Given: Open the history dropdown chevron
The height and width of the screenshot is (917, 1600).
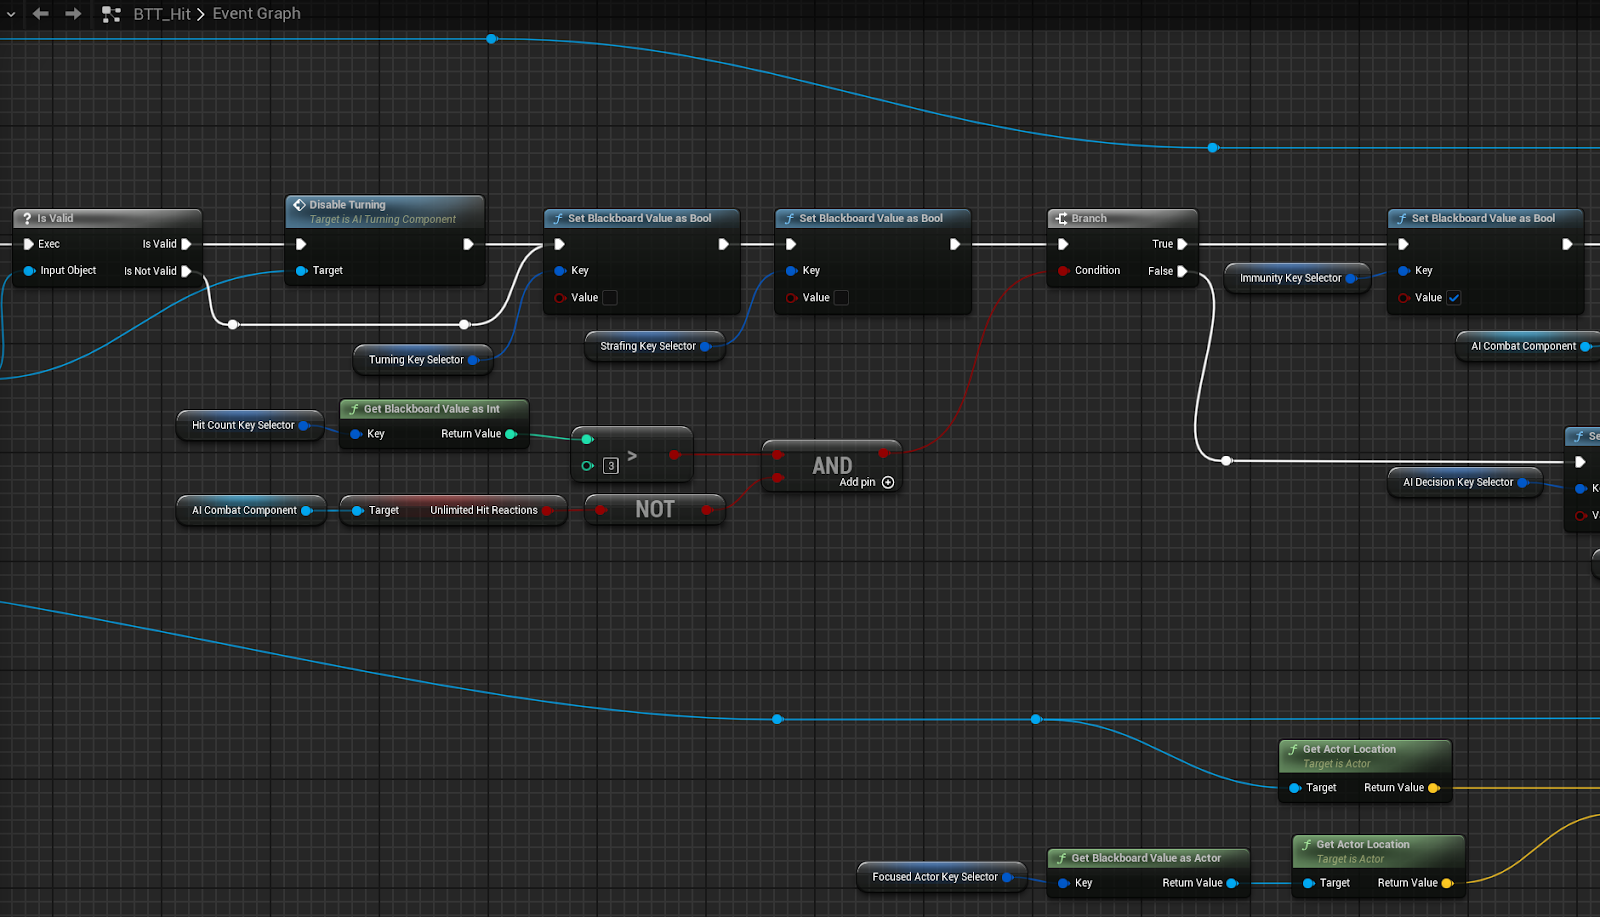Looking at the screenshot, I should coord(11,14).
